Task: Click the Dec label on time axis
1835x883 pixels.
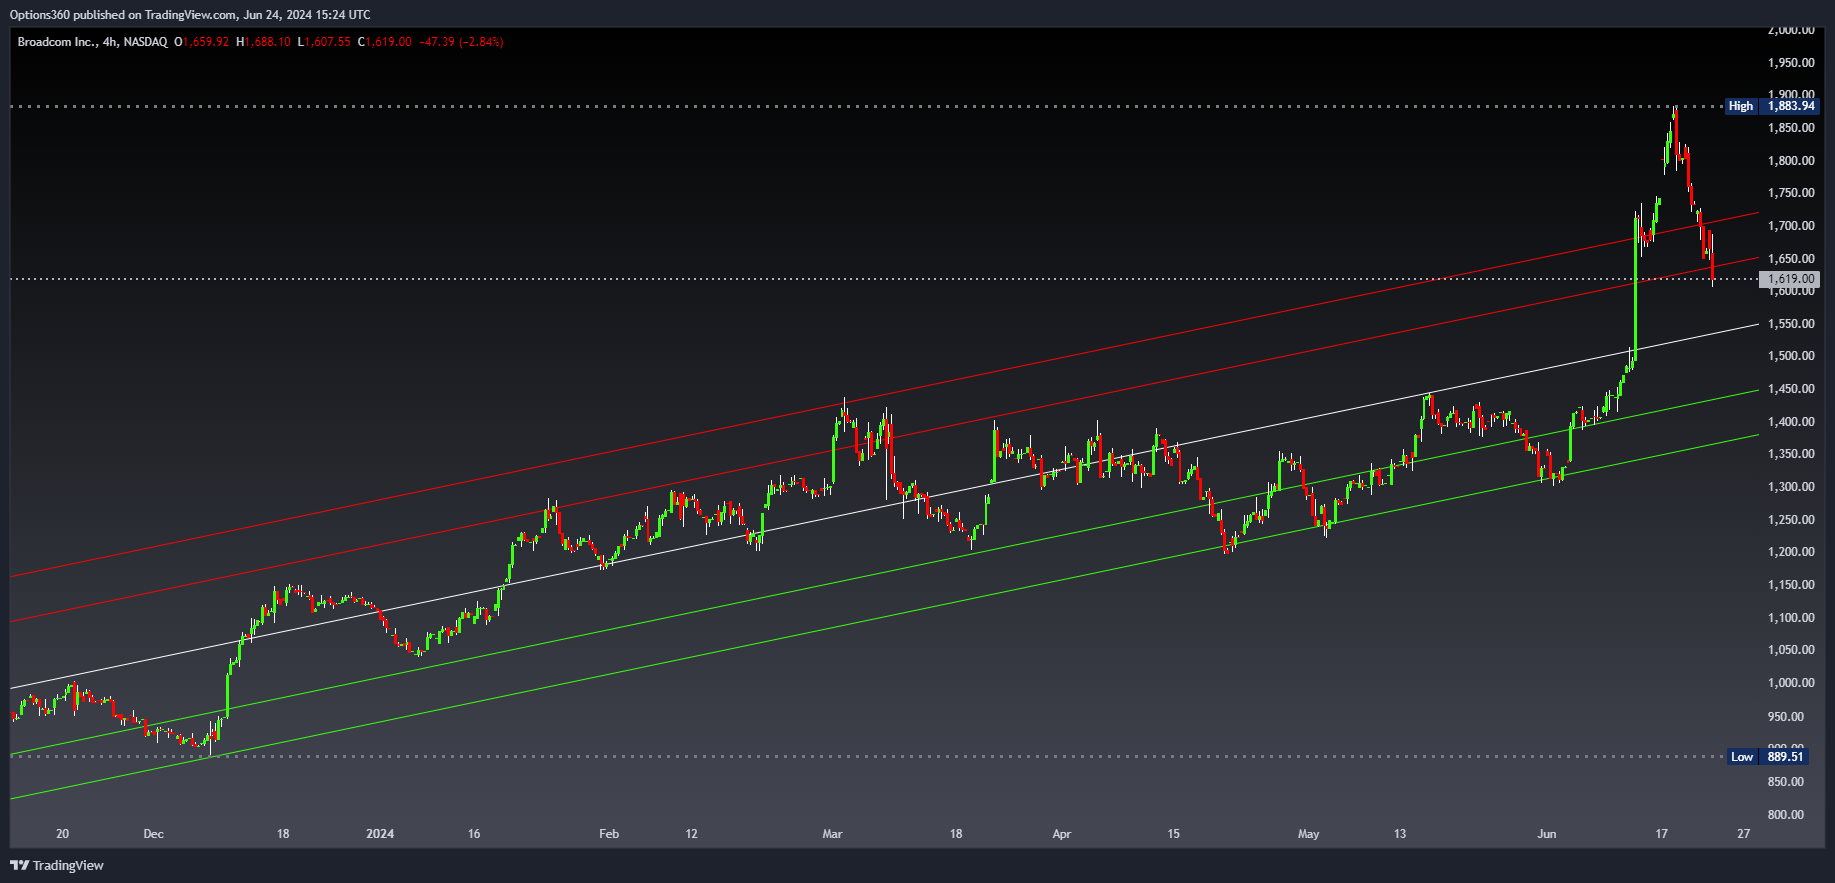Action: click(153, 834)
